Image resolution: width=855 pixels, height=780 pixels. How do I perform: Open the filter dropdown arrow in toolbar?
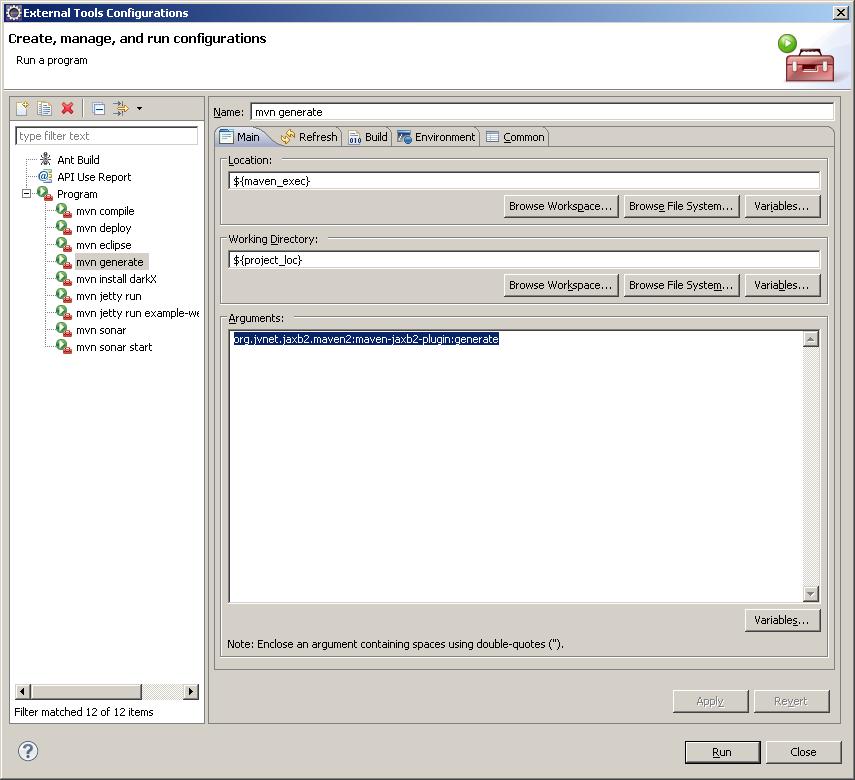coord(139,109)
